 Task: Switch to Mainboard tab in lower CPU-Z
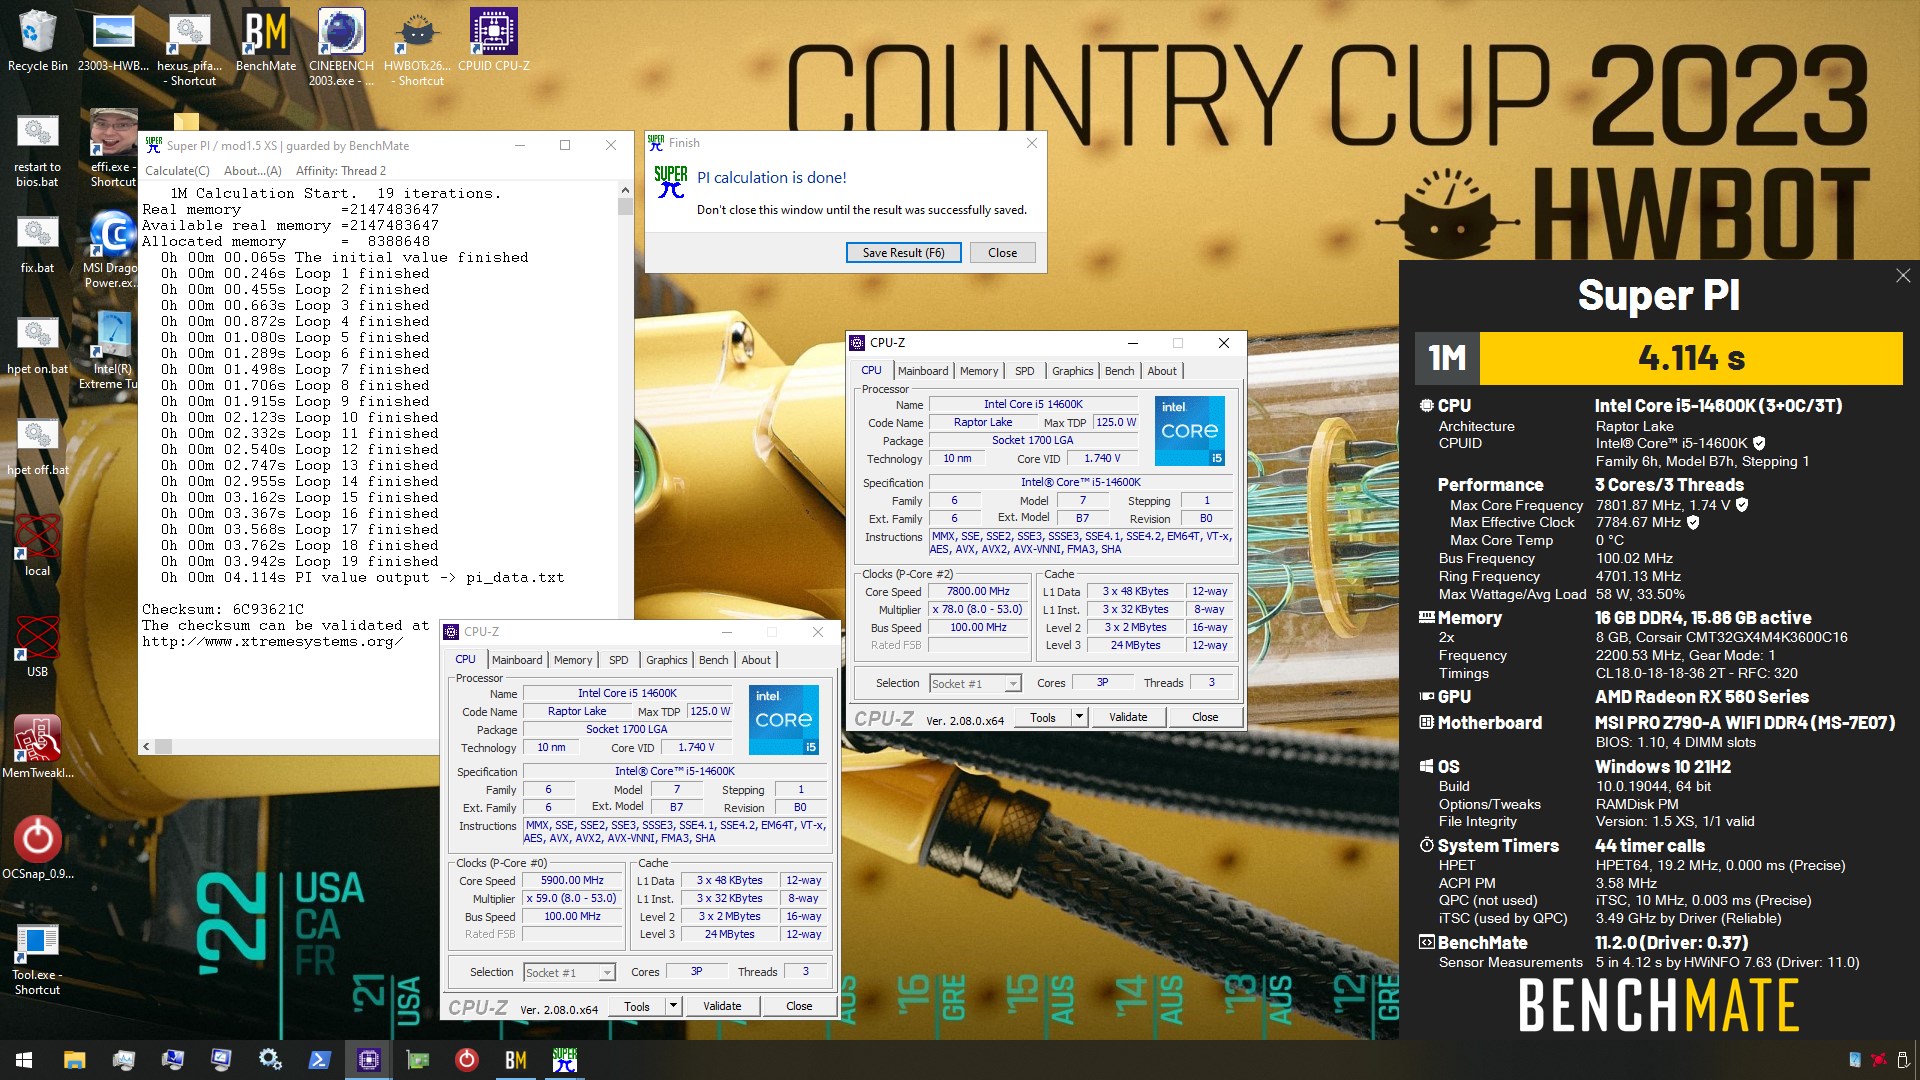[x=516, y=660]
